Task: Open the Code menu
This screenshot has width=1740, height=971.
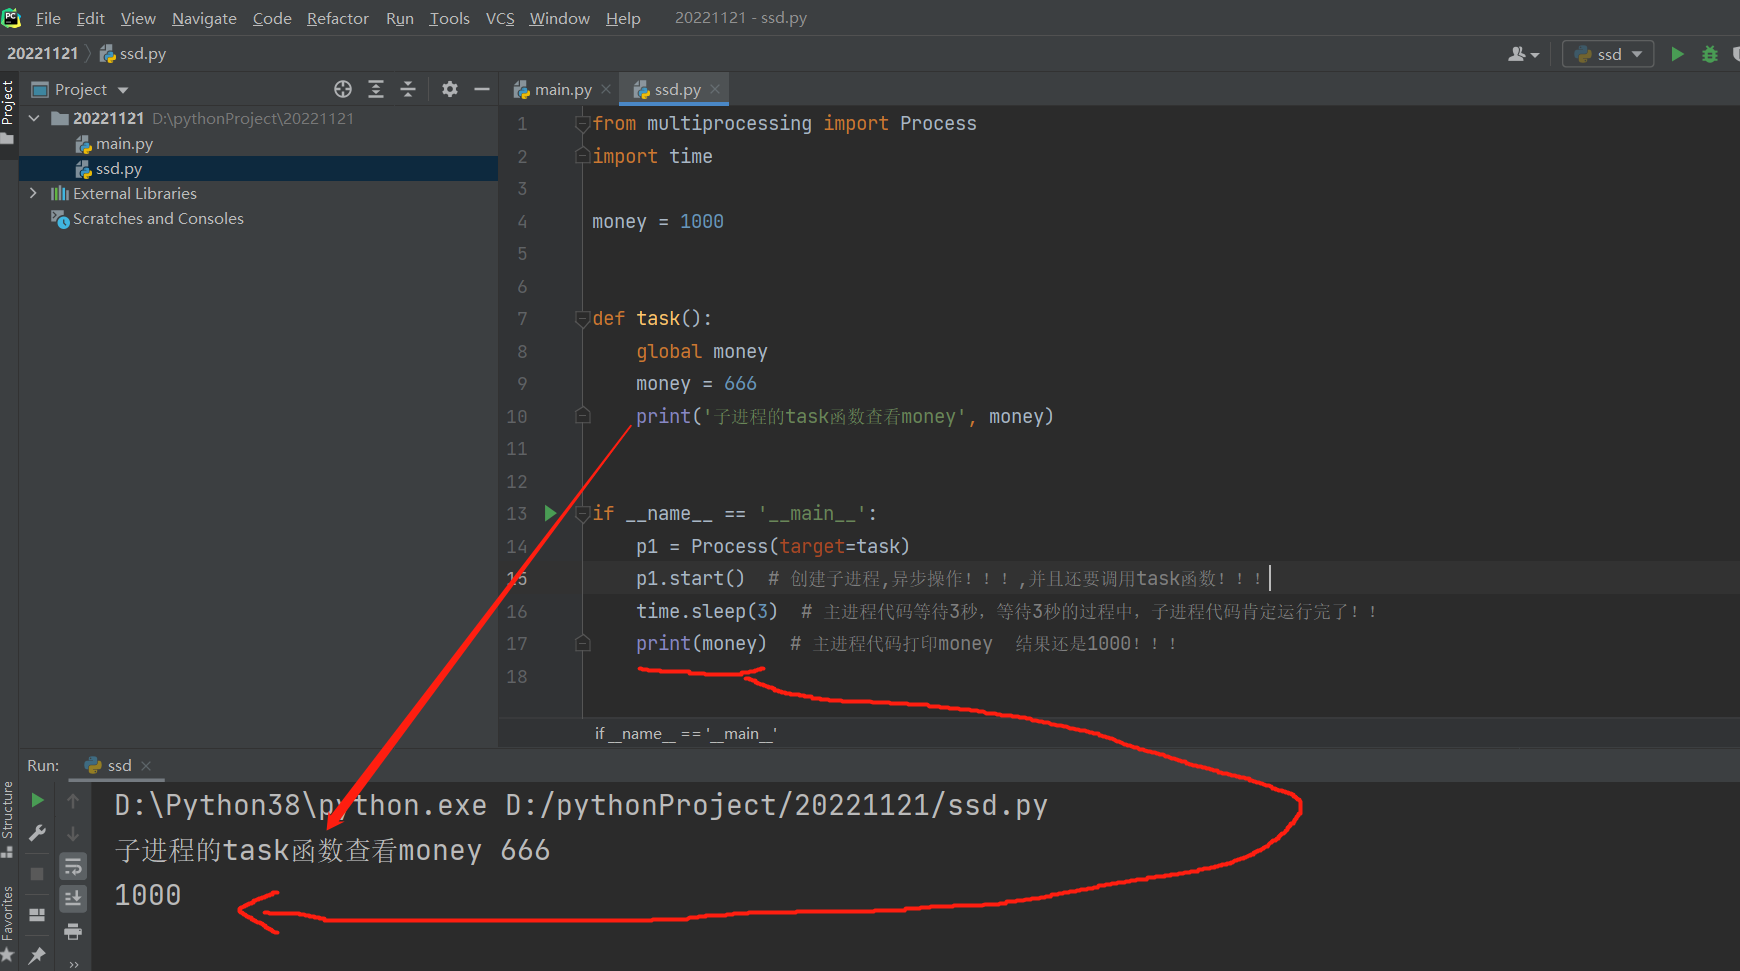Action: pos(272,18)
